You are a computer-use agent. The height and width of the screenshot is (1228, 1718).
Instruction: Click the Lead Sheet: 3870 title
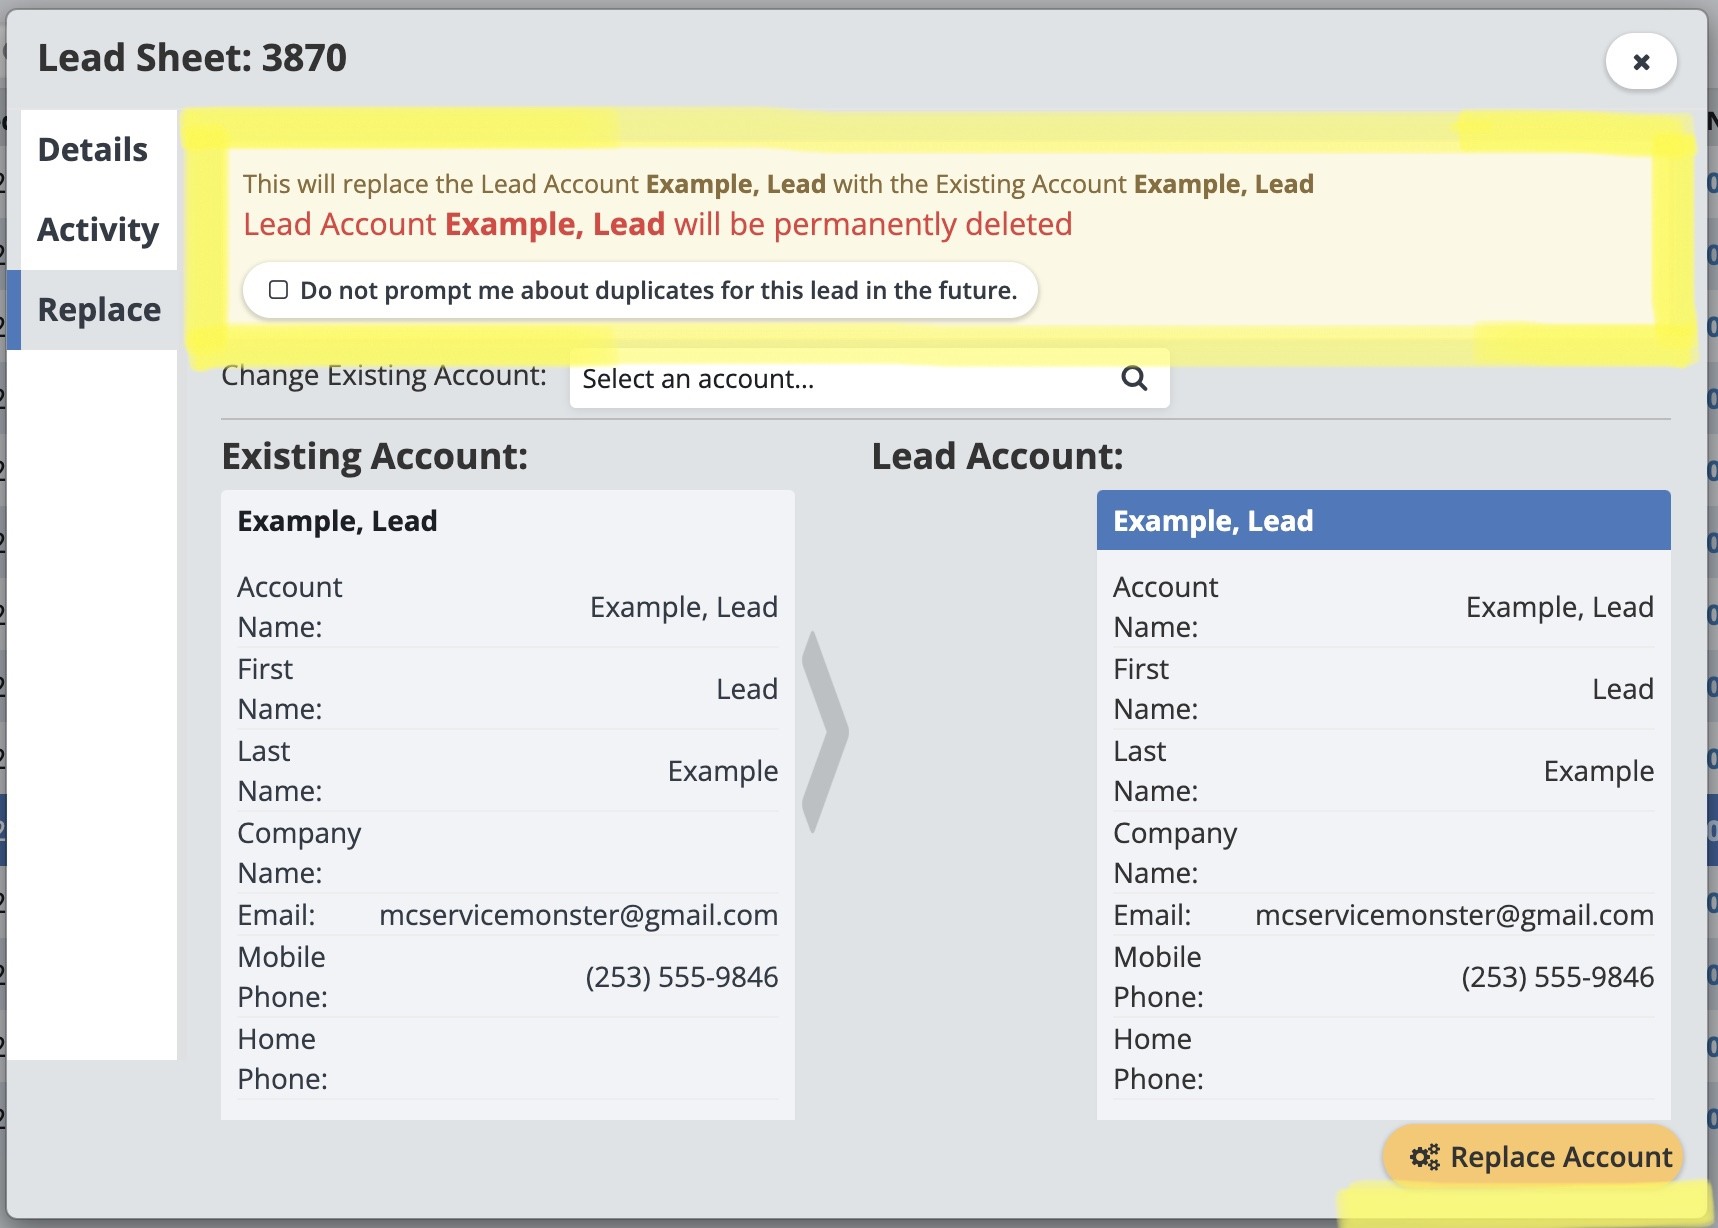pos(192,58)
